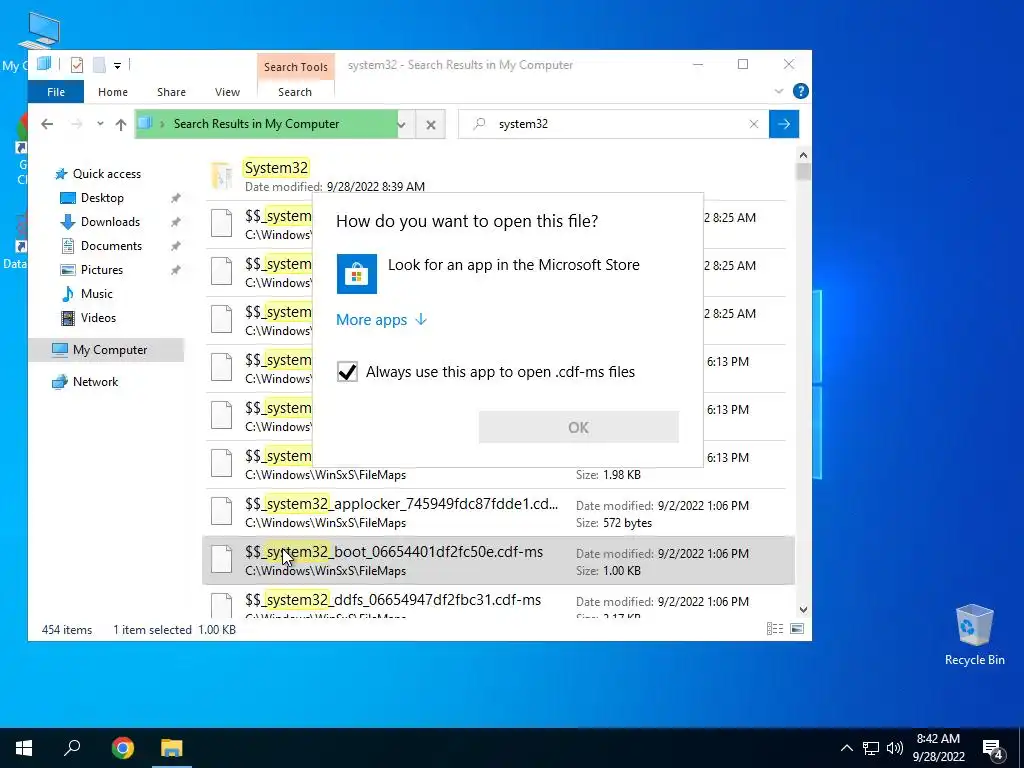The height and width of the screenshot is (768, 1024).
Task: Stop loading with the address bar X
Action: coord(431,124)
